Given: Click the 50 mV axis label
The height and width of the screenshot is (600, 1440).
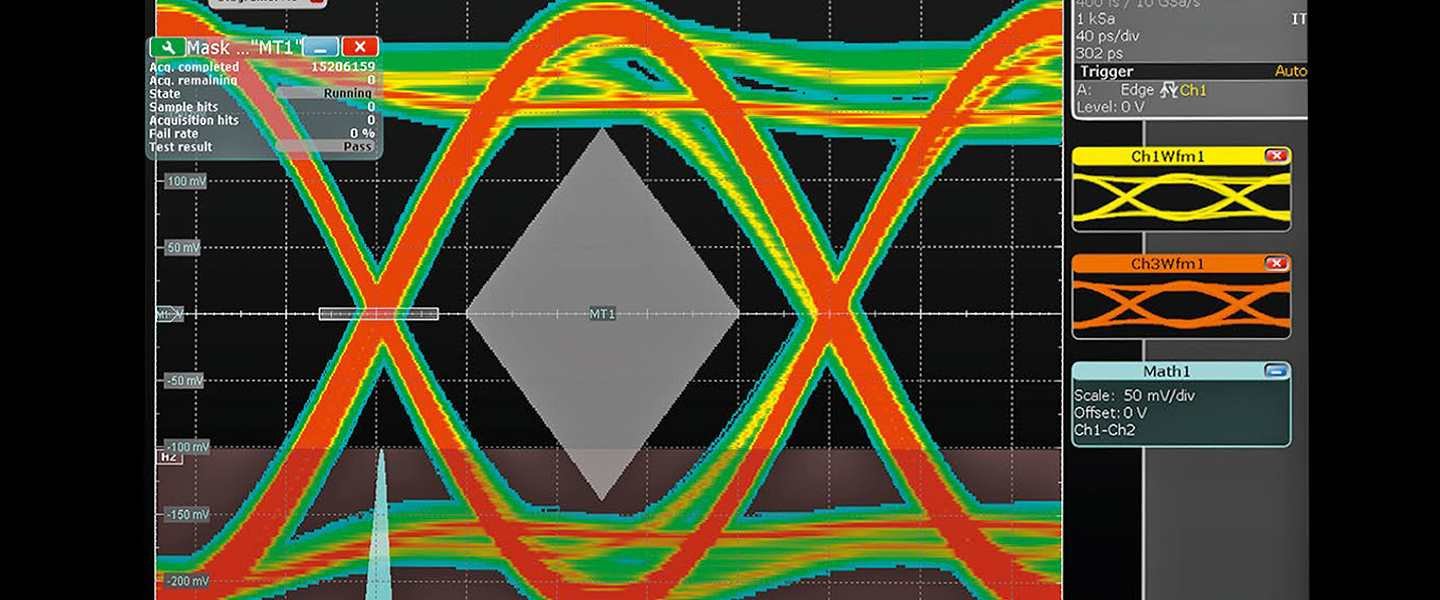Looking at the screenshot, I should pyautogui.click(x=182, y=247).
